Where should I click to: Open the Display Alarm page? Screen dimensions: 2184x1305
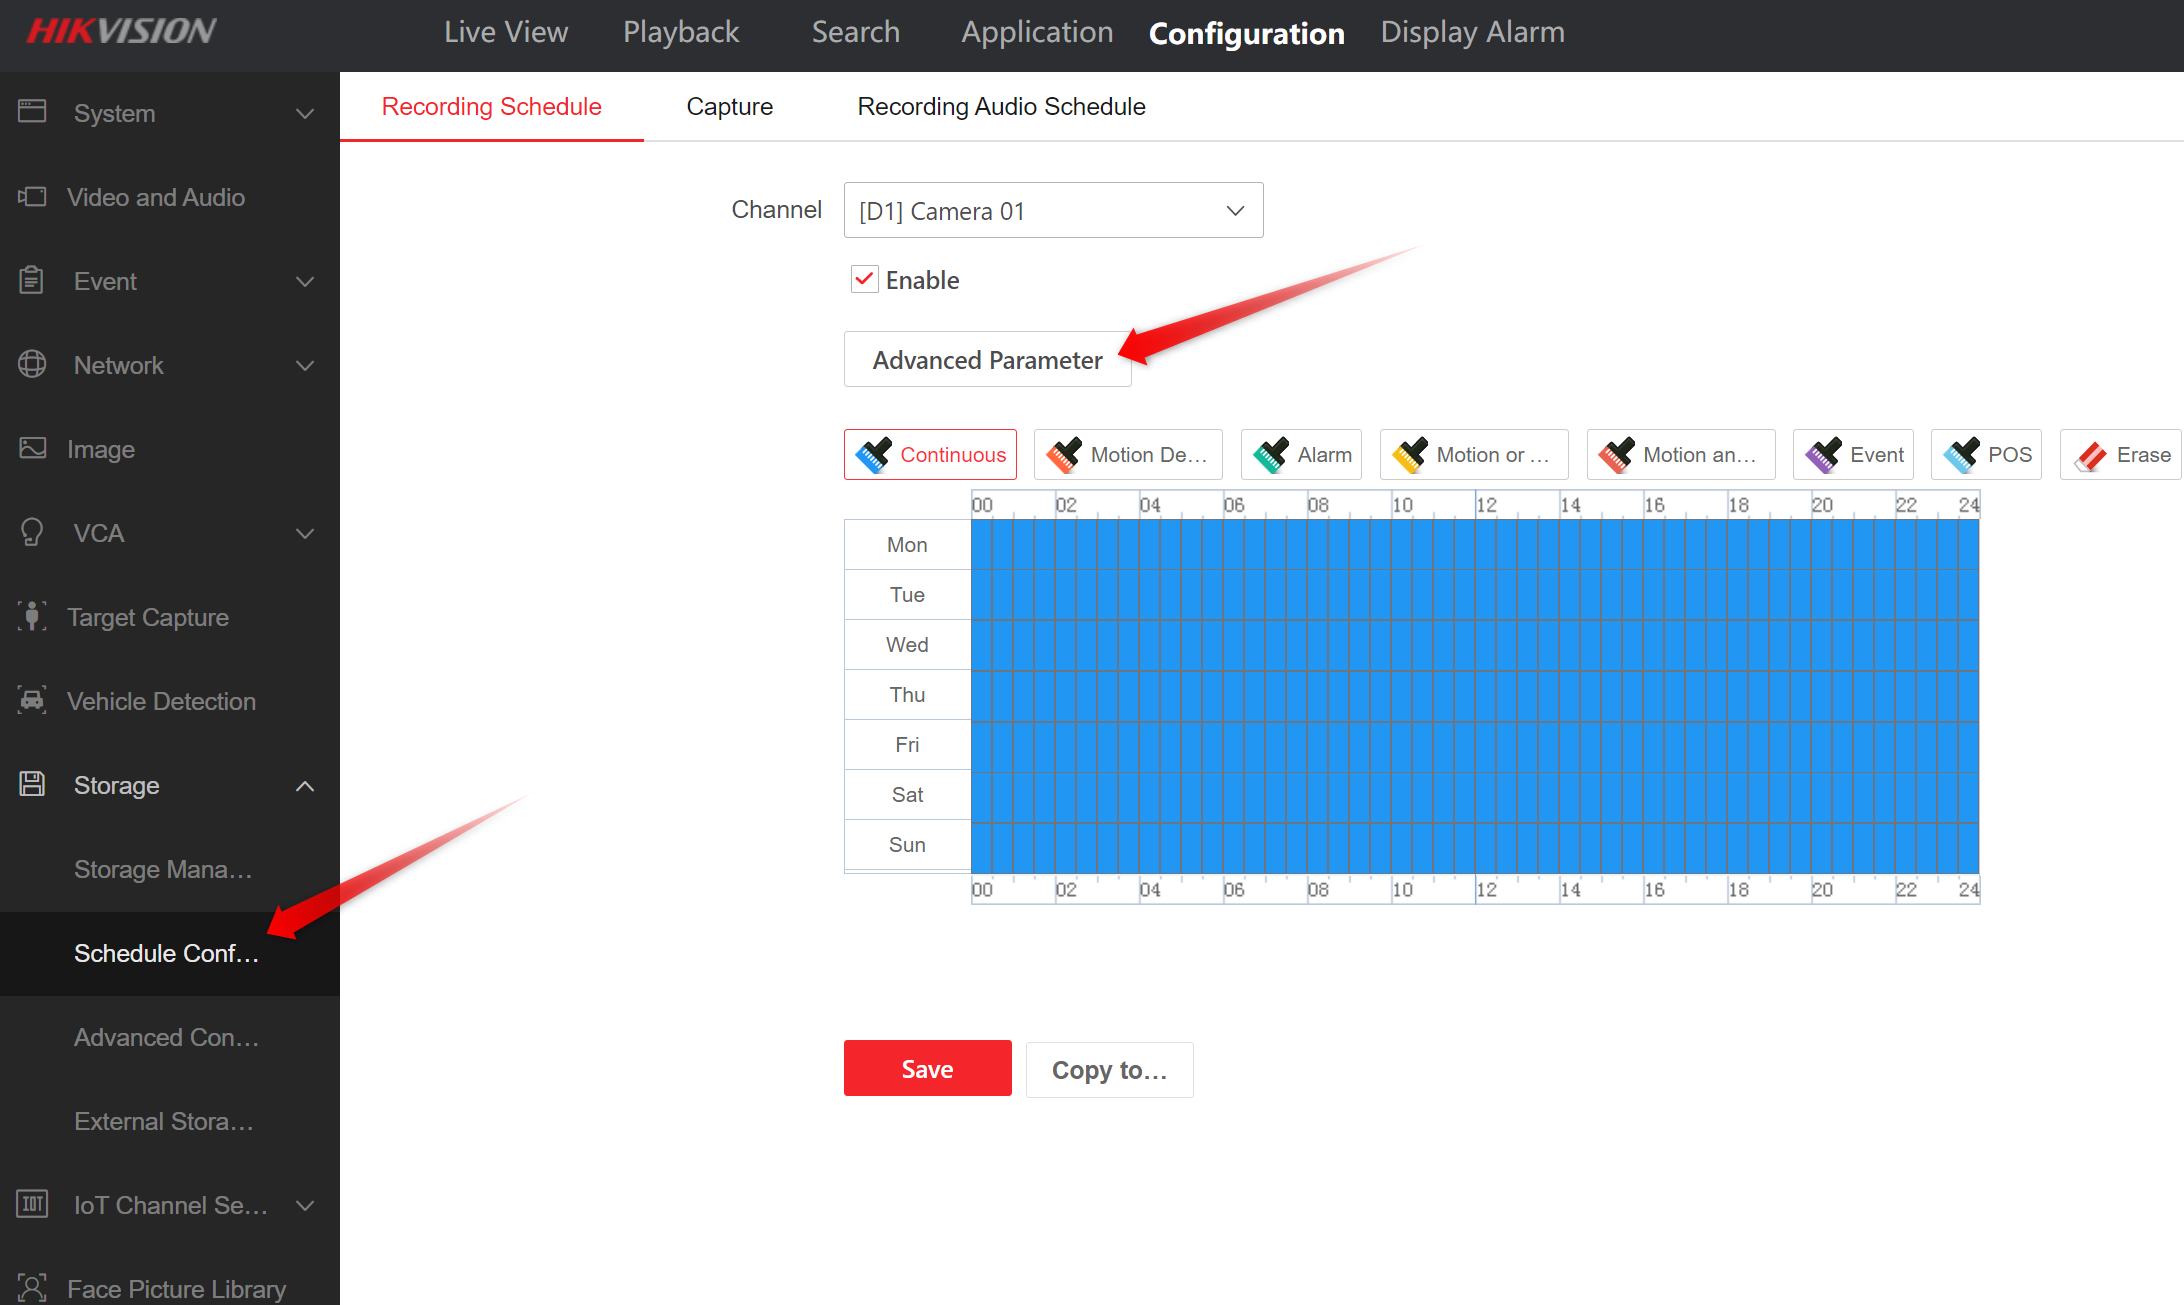(x=1473, y=32)
